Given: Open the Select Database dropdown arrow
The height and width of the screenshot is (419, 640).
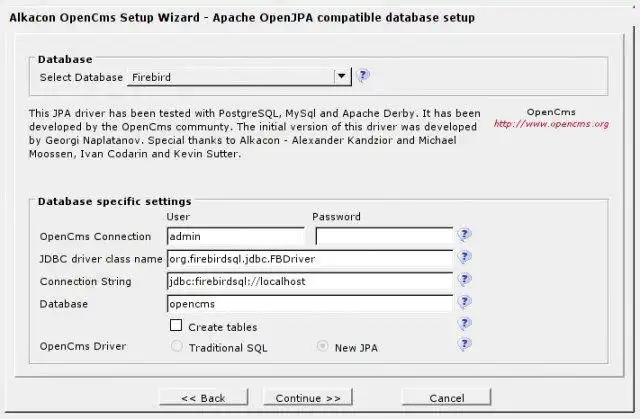Looking at the screenshot, I should 342,76.
